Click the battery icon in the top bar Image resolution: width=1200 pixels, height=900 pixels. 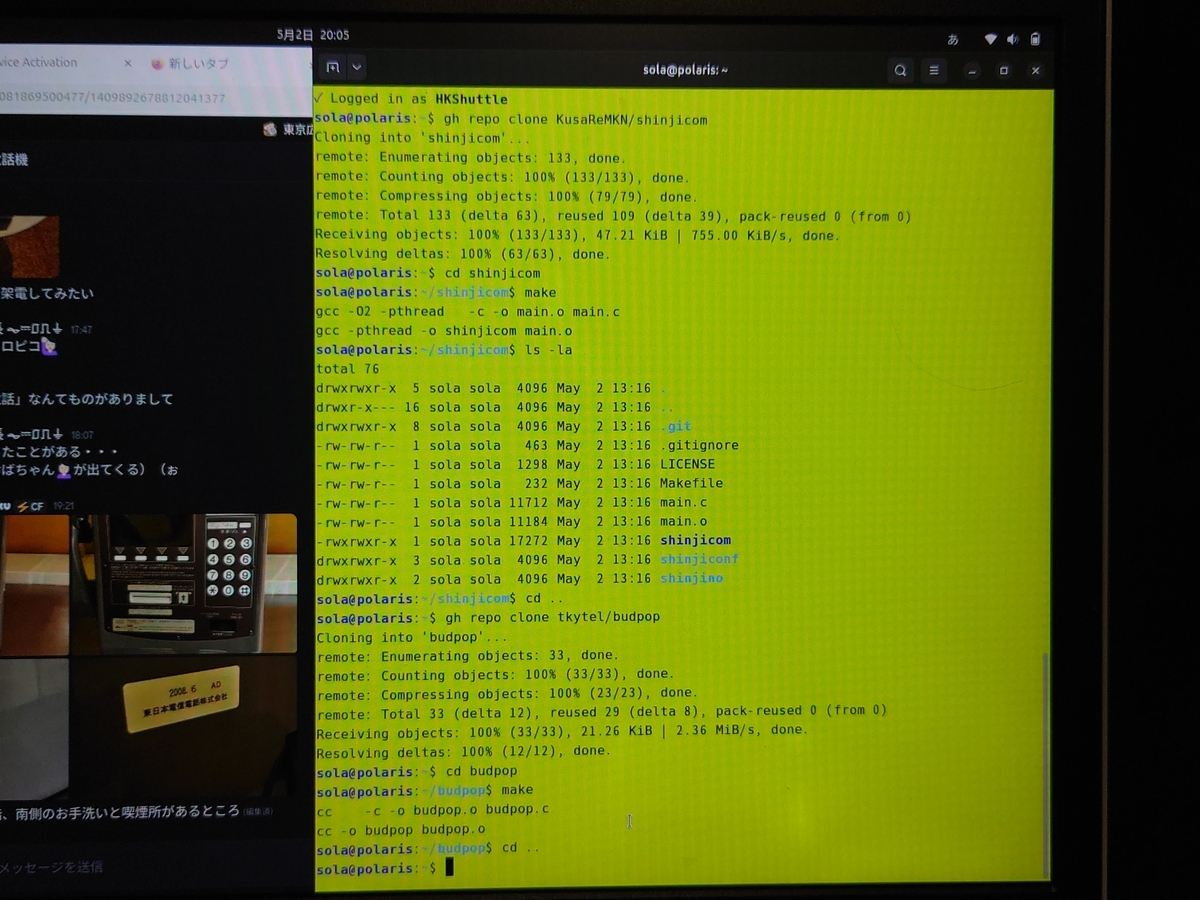pyautogui.click(x=1035, y=39)
